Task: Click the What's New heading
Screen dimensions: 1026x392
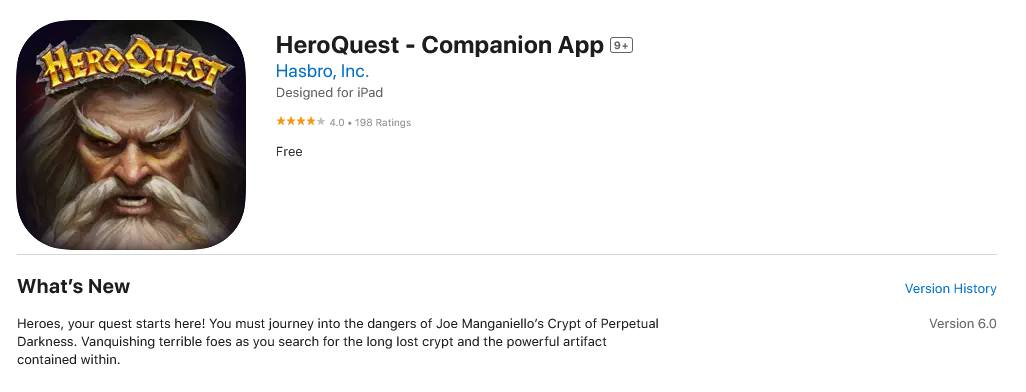Action: 73,287
